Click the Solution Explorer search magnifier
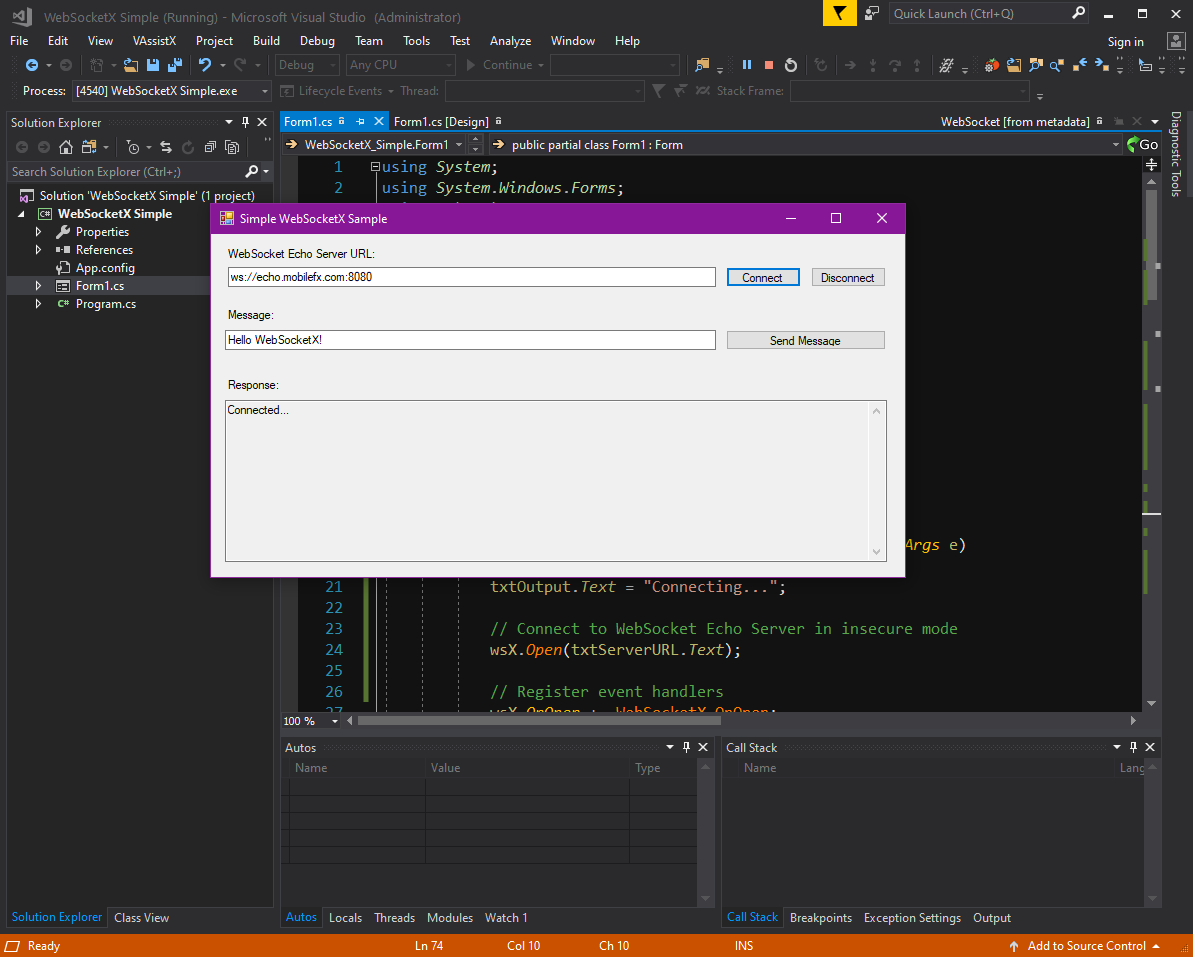Image resolution: width=1193 pixels, height=957 pixels. (x=252, y=171)
